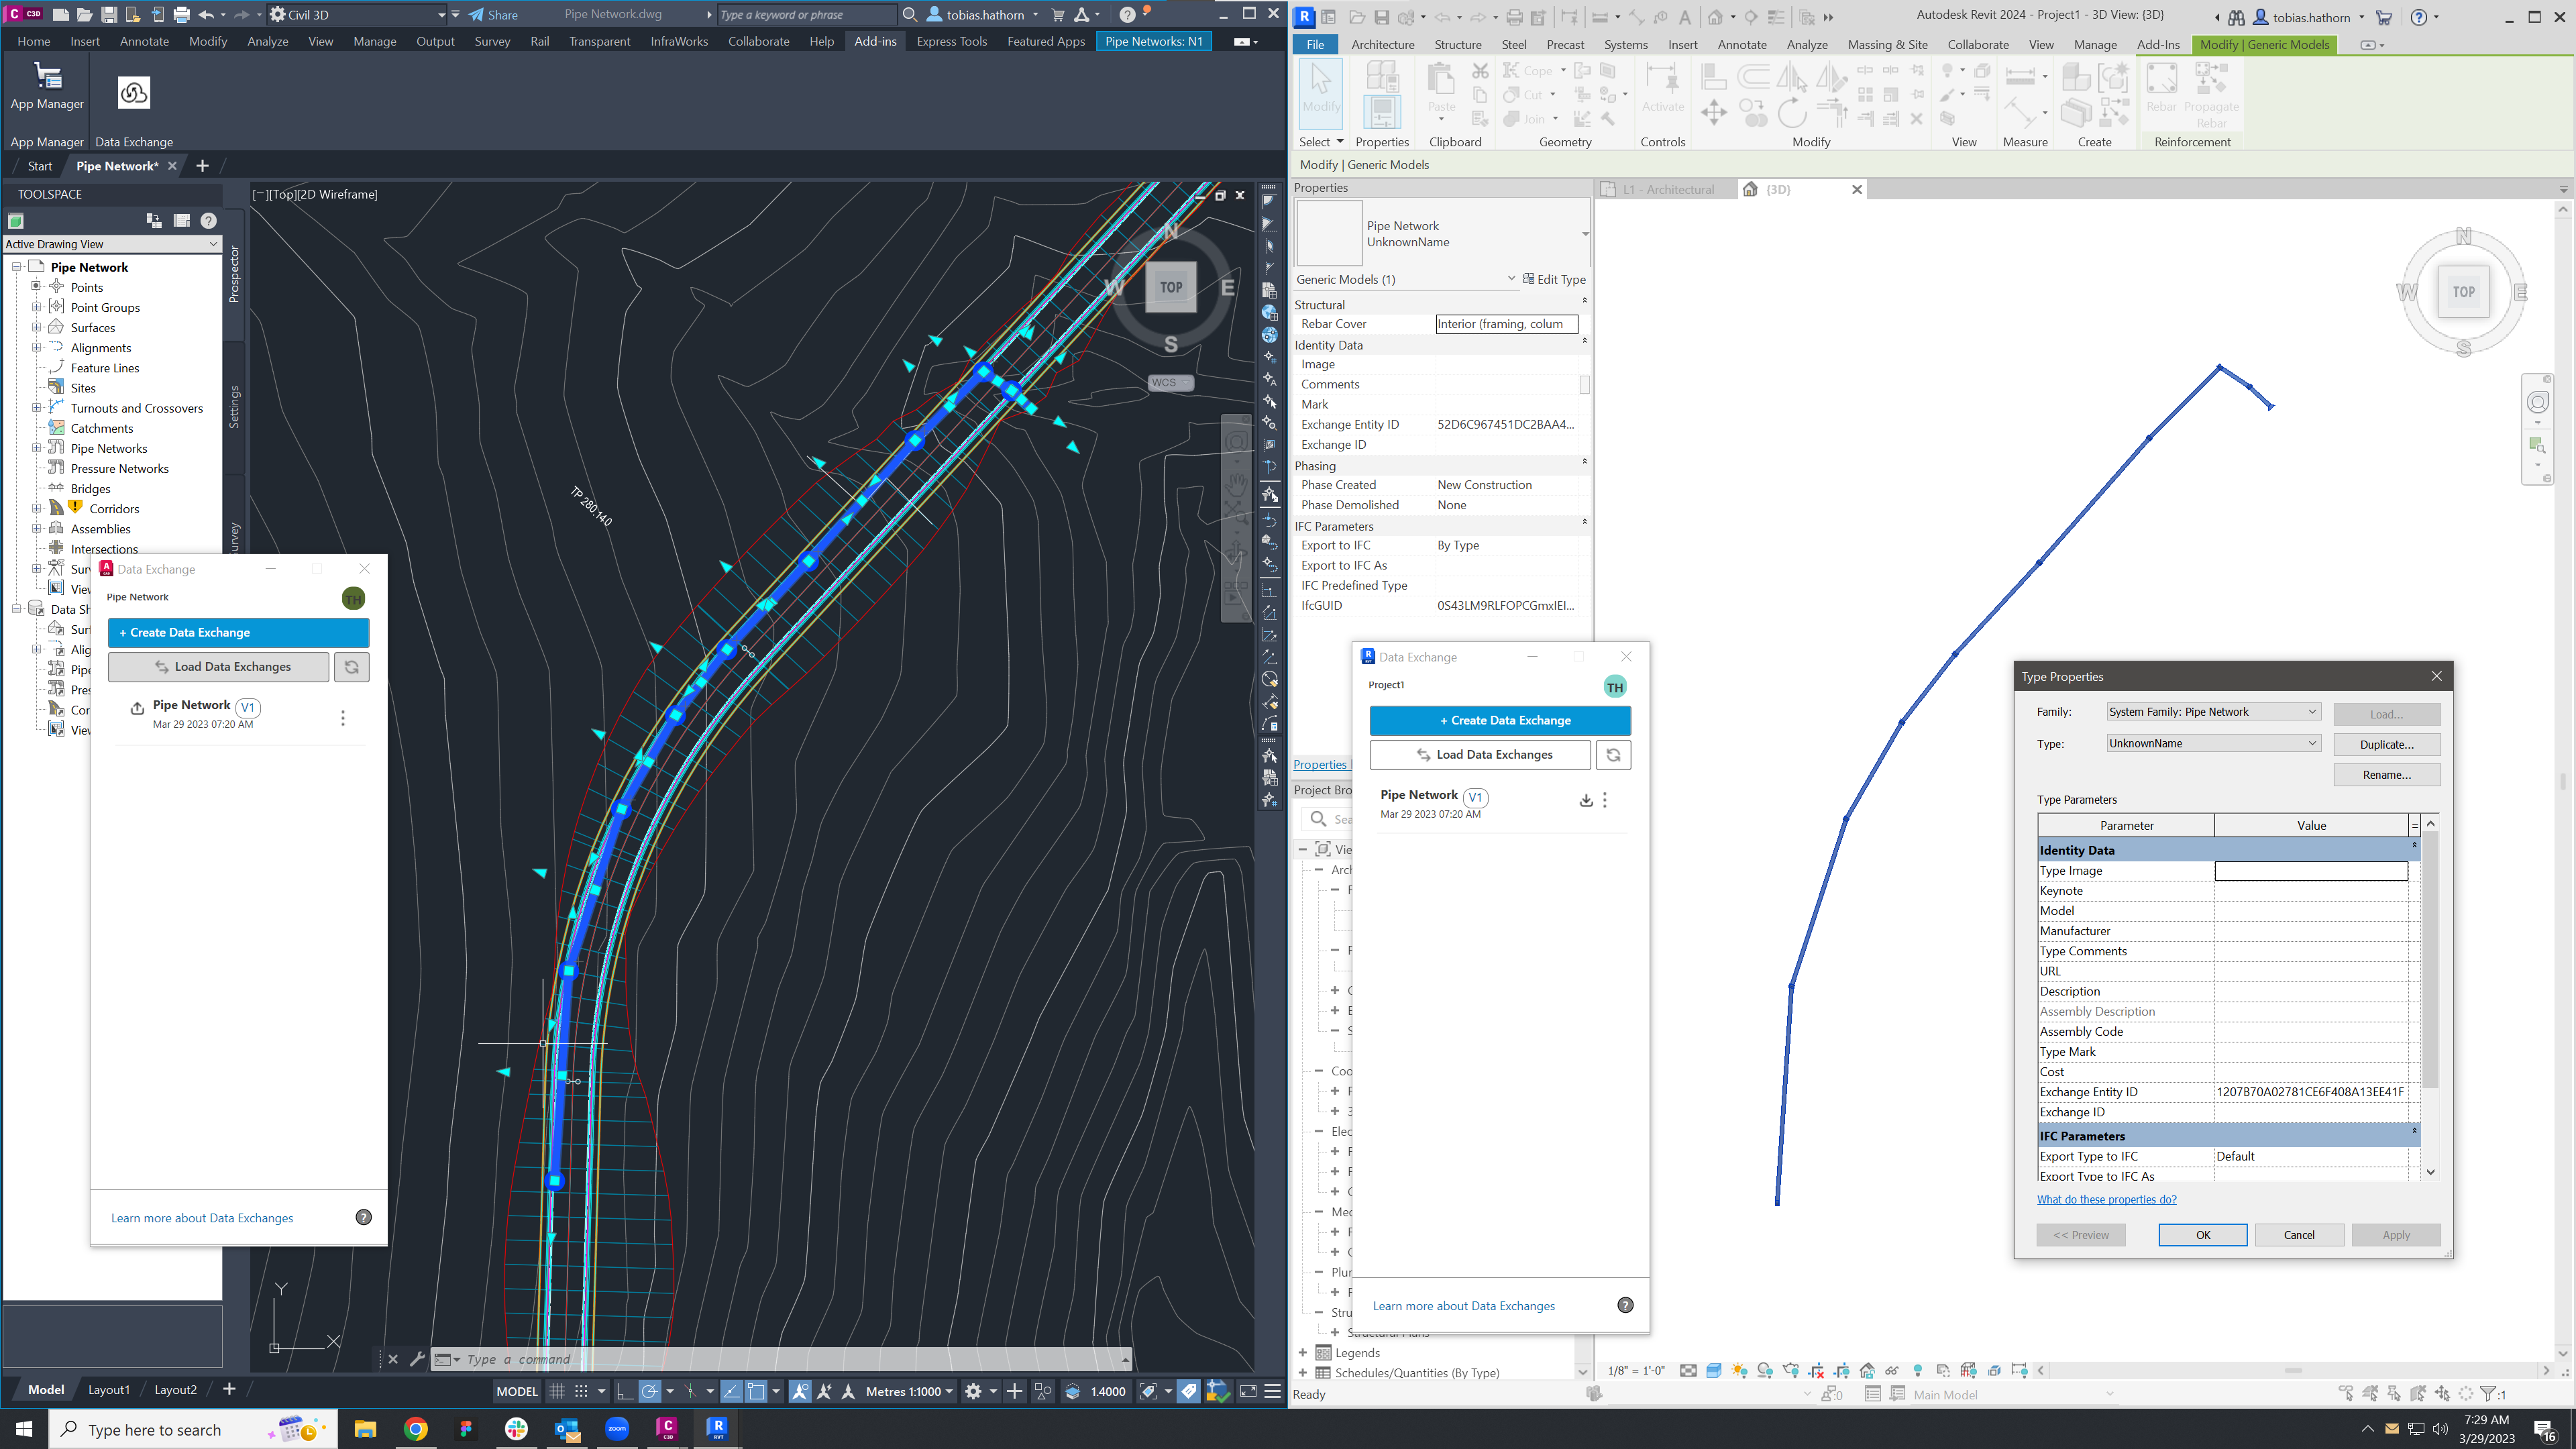Image resolution: width=2576 pixels, height=1449 pixels.
Task: Toggle ortho mode in the Civil 3D status bar
Action: point(624,1391)
